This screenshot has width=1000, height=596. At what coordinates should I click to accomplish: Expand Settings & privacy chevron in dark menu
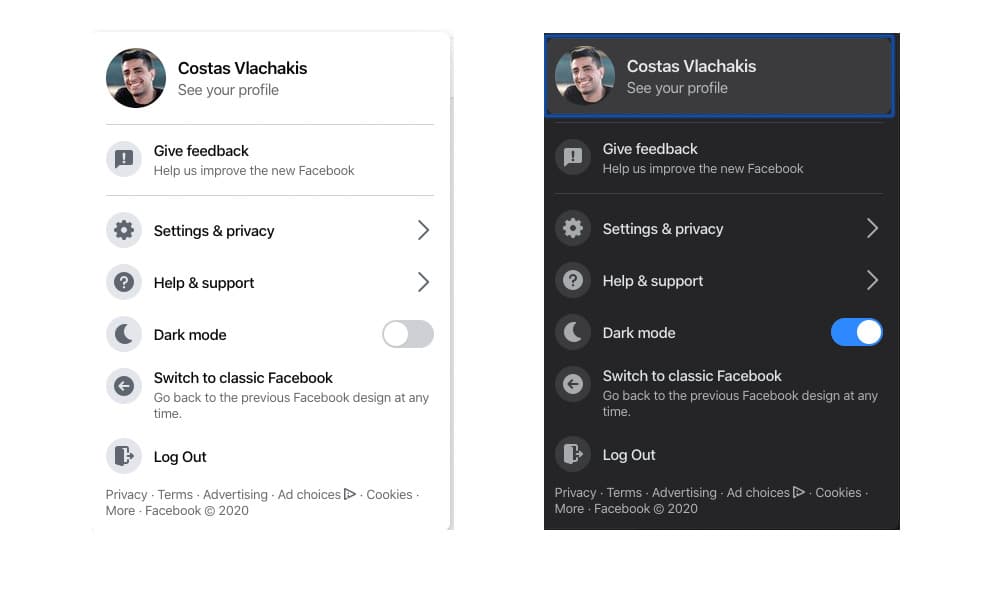click(x=872, y=229)
